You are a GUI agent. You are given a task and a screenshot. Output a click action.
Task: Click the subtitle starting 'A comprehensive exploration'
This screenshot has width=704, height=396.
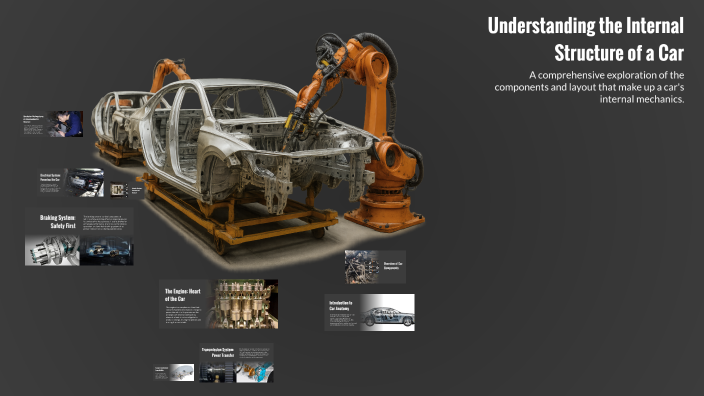pos(589,87)
